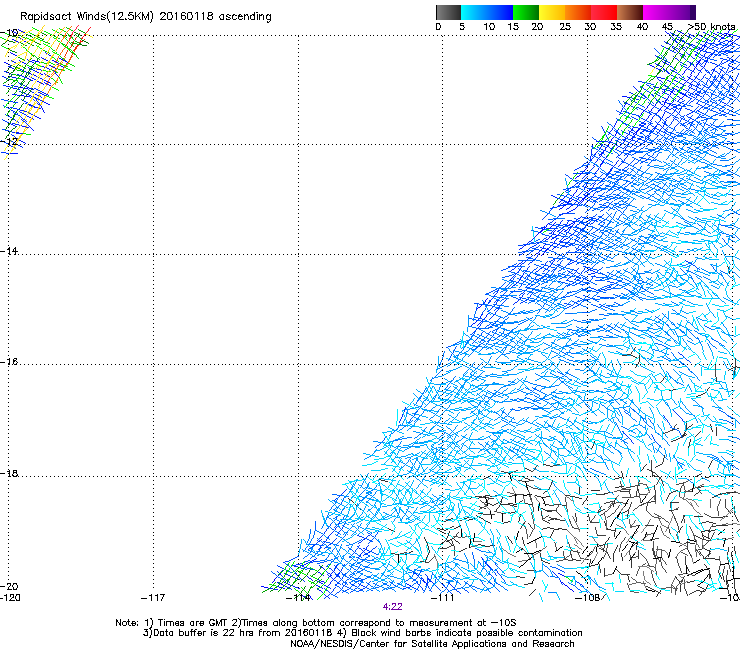Click the -12 latitude axis label
The image size is (740, 650).
pyautogui.click(x=9, y=141)
